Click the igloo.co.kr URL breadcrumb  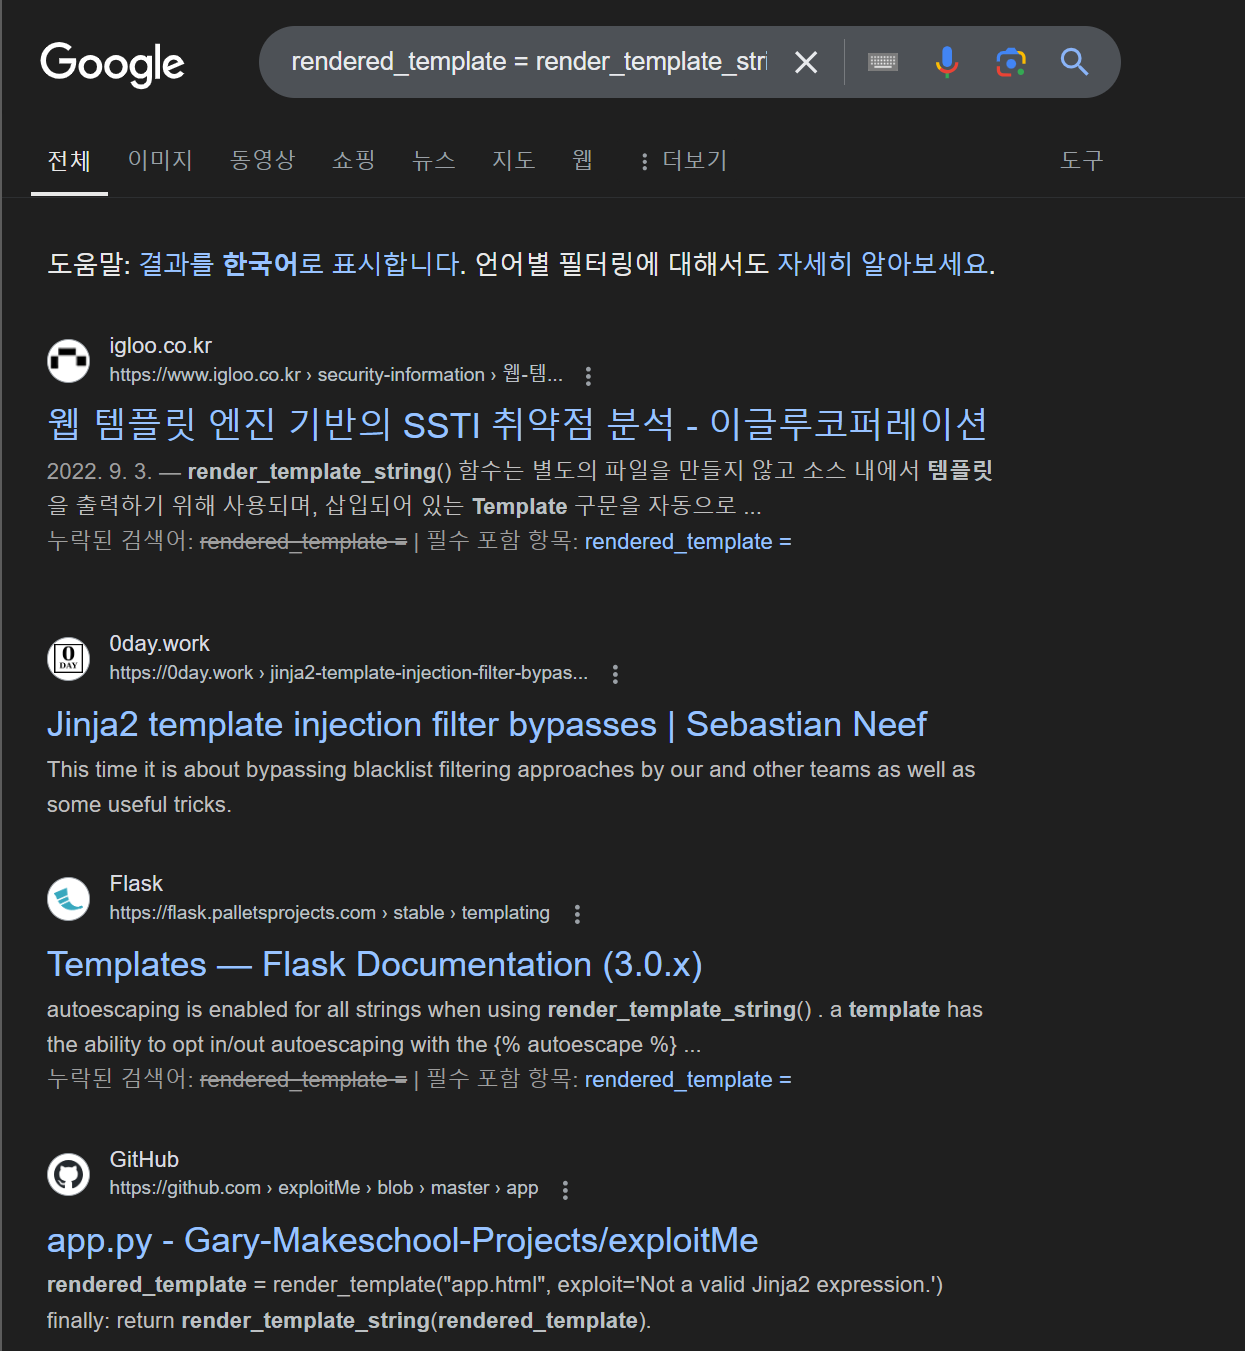(336, 375)
